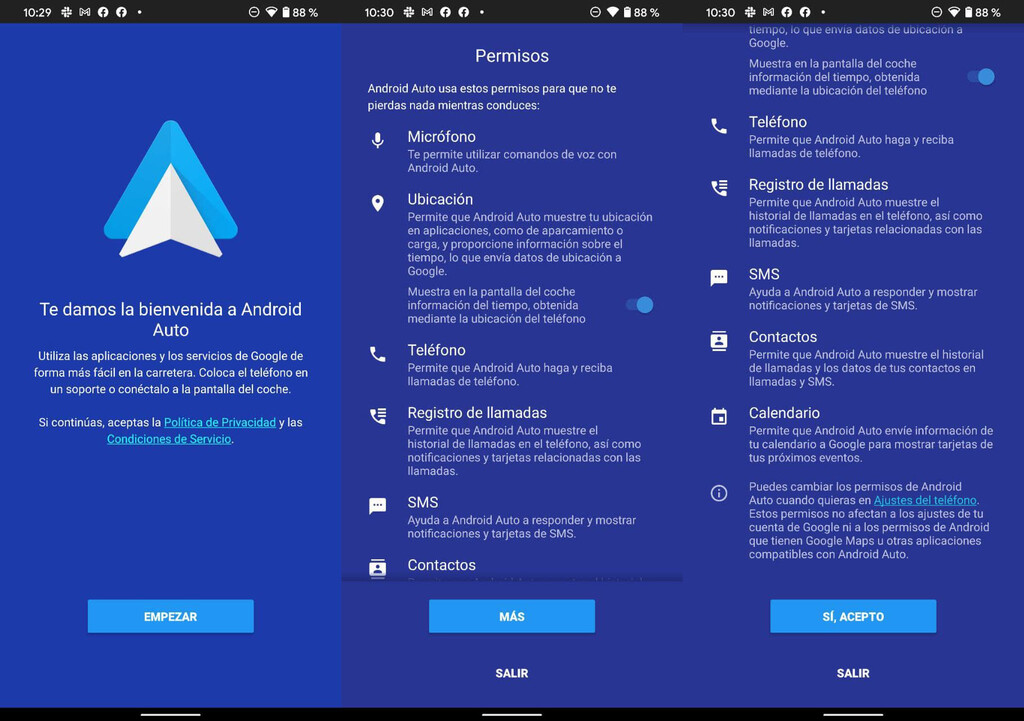Open the Política de Privacidad link
1024x721 pixels.
click(220, 423)
